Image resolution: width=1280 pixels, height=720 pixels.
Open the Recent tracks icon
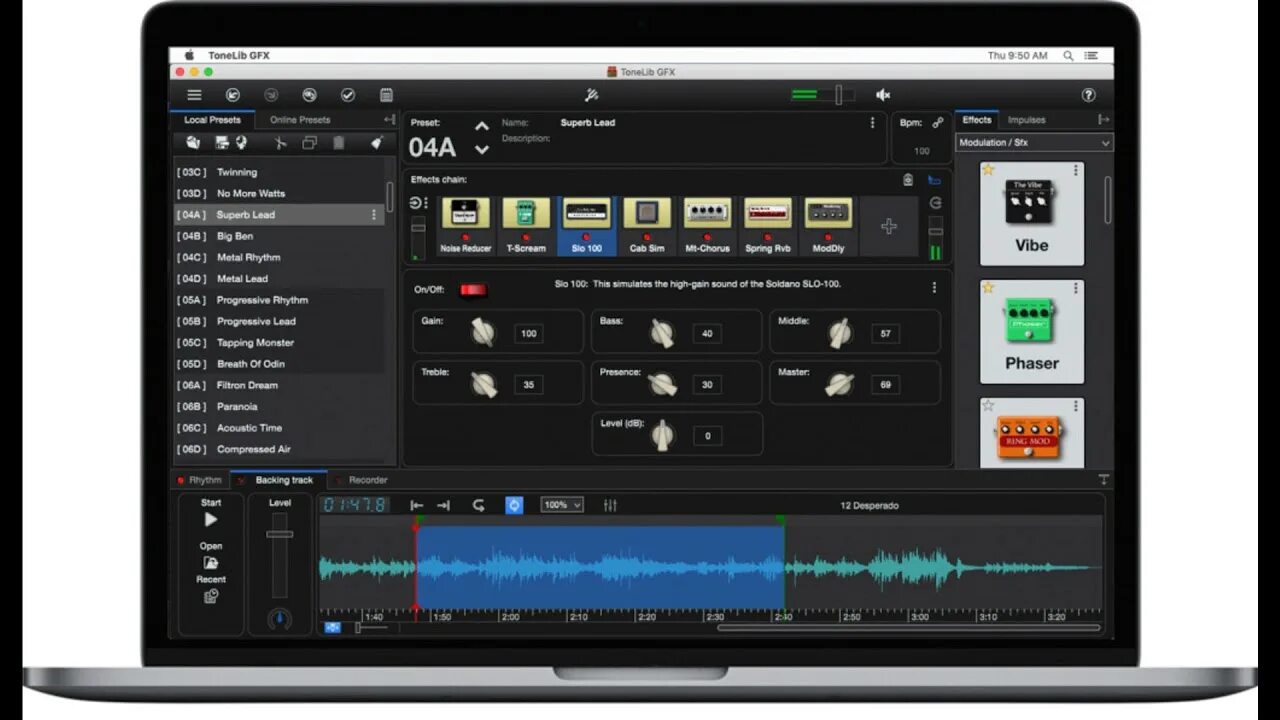tap(211, 597)
